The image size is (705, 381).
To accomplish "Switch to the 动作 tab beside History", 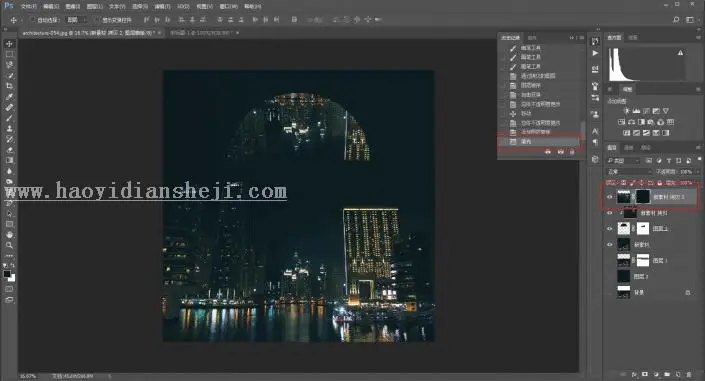I will 532,38.
